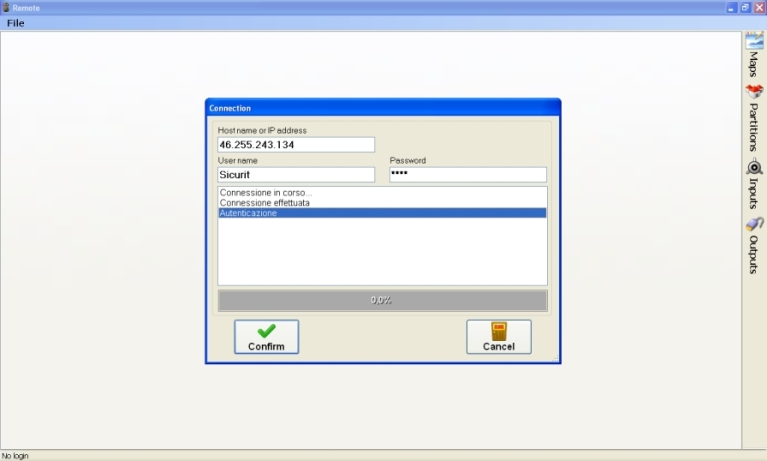Click into the Password field
The image size is (767, 461).
pyautogui.click(x=467, y=175)
